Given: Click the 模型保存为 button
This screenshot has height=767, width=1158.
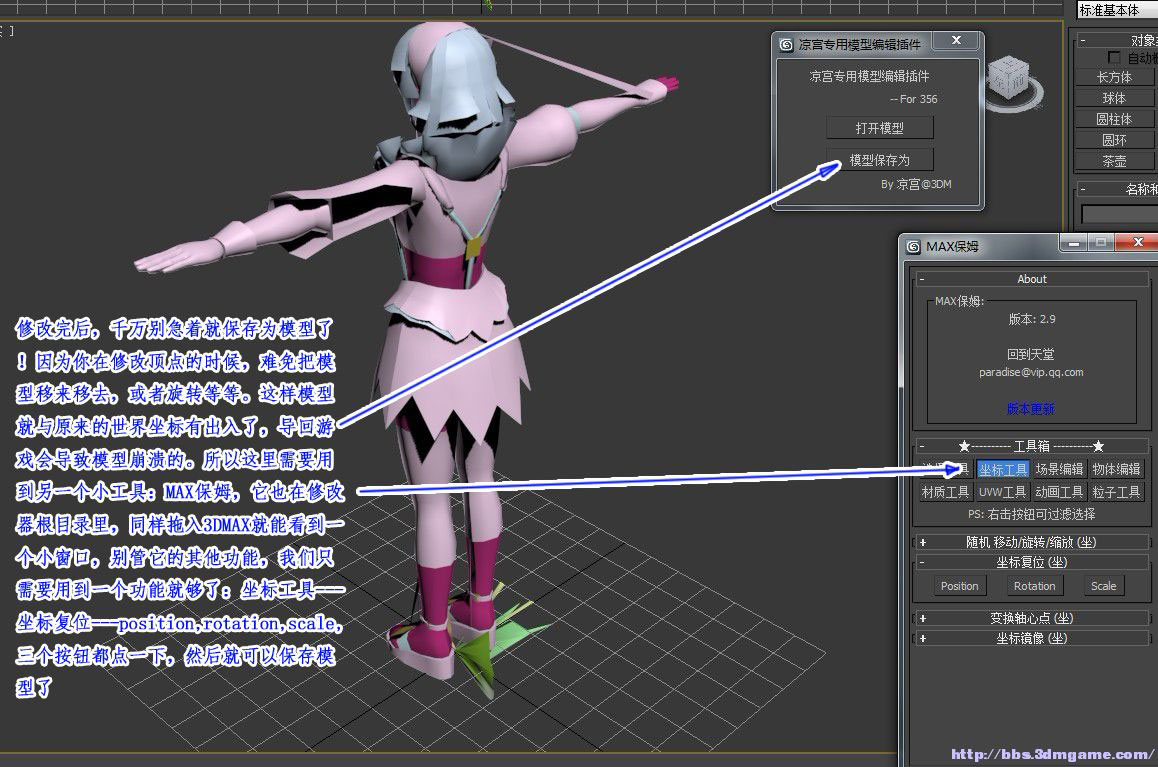Looking at the screenshot, I should tap(879, 160).
